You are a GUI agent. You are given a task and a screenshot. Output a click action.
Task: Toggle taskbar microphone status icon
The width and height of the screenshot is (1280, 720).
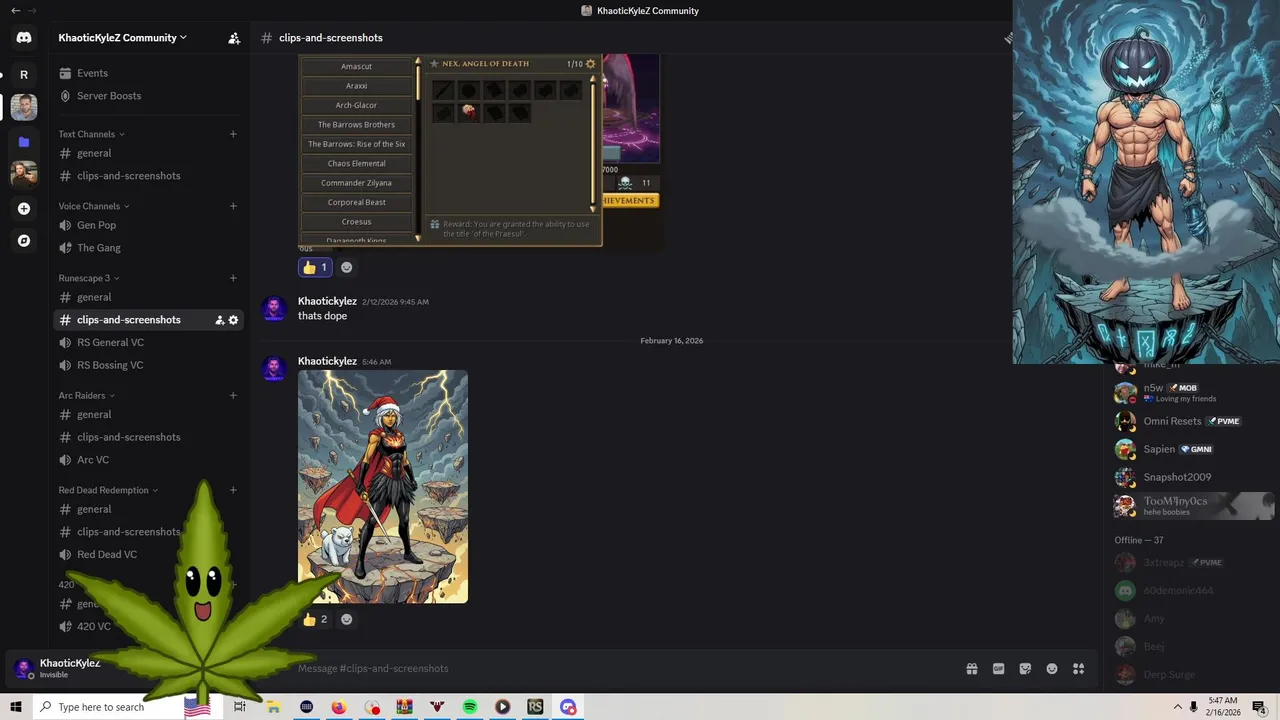coord(1193,707)
